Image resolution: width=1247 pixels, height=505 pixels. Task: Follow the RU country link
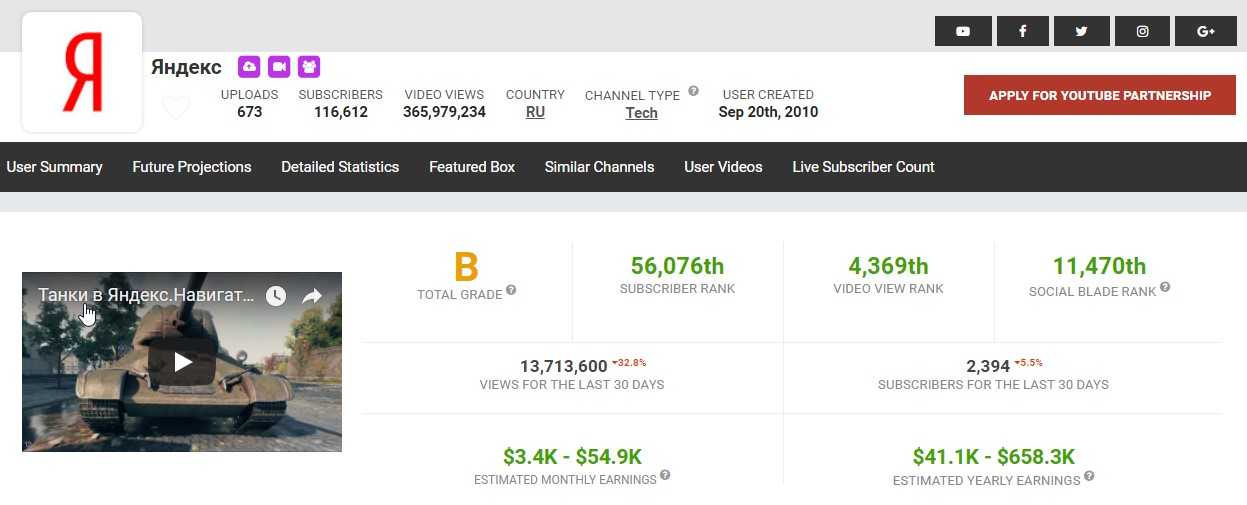535,112
